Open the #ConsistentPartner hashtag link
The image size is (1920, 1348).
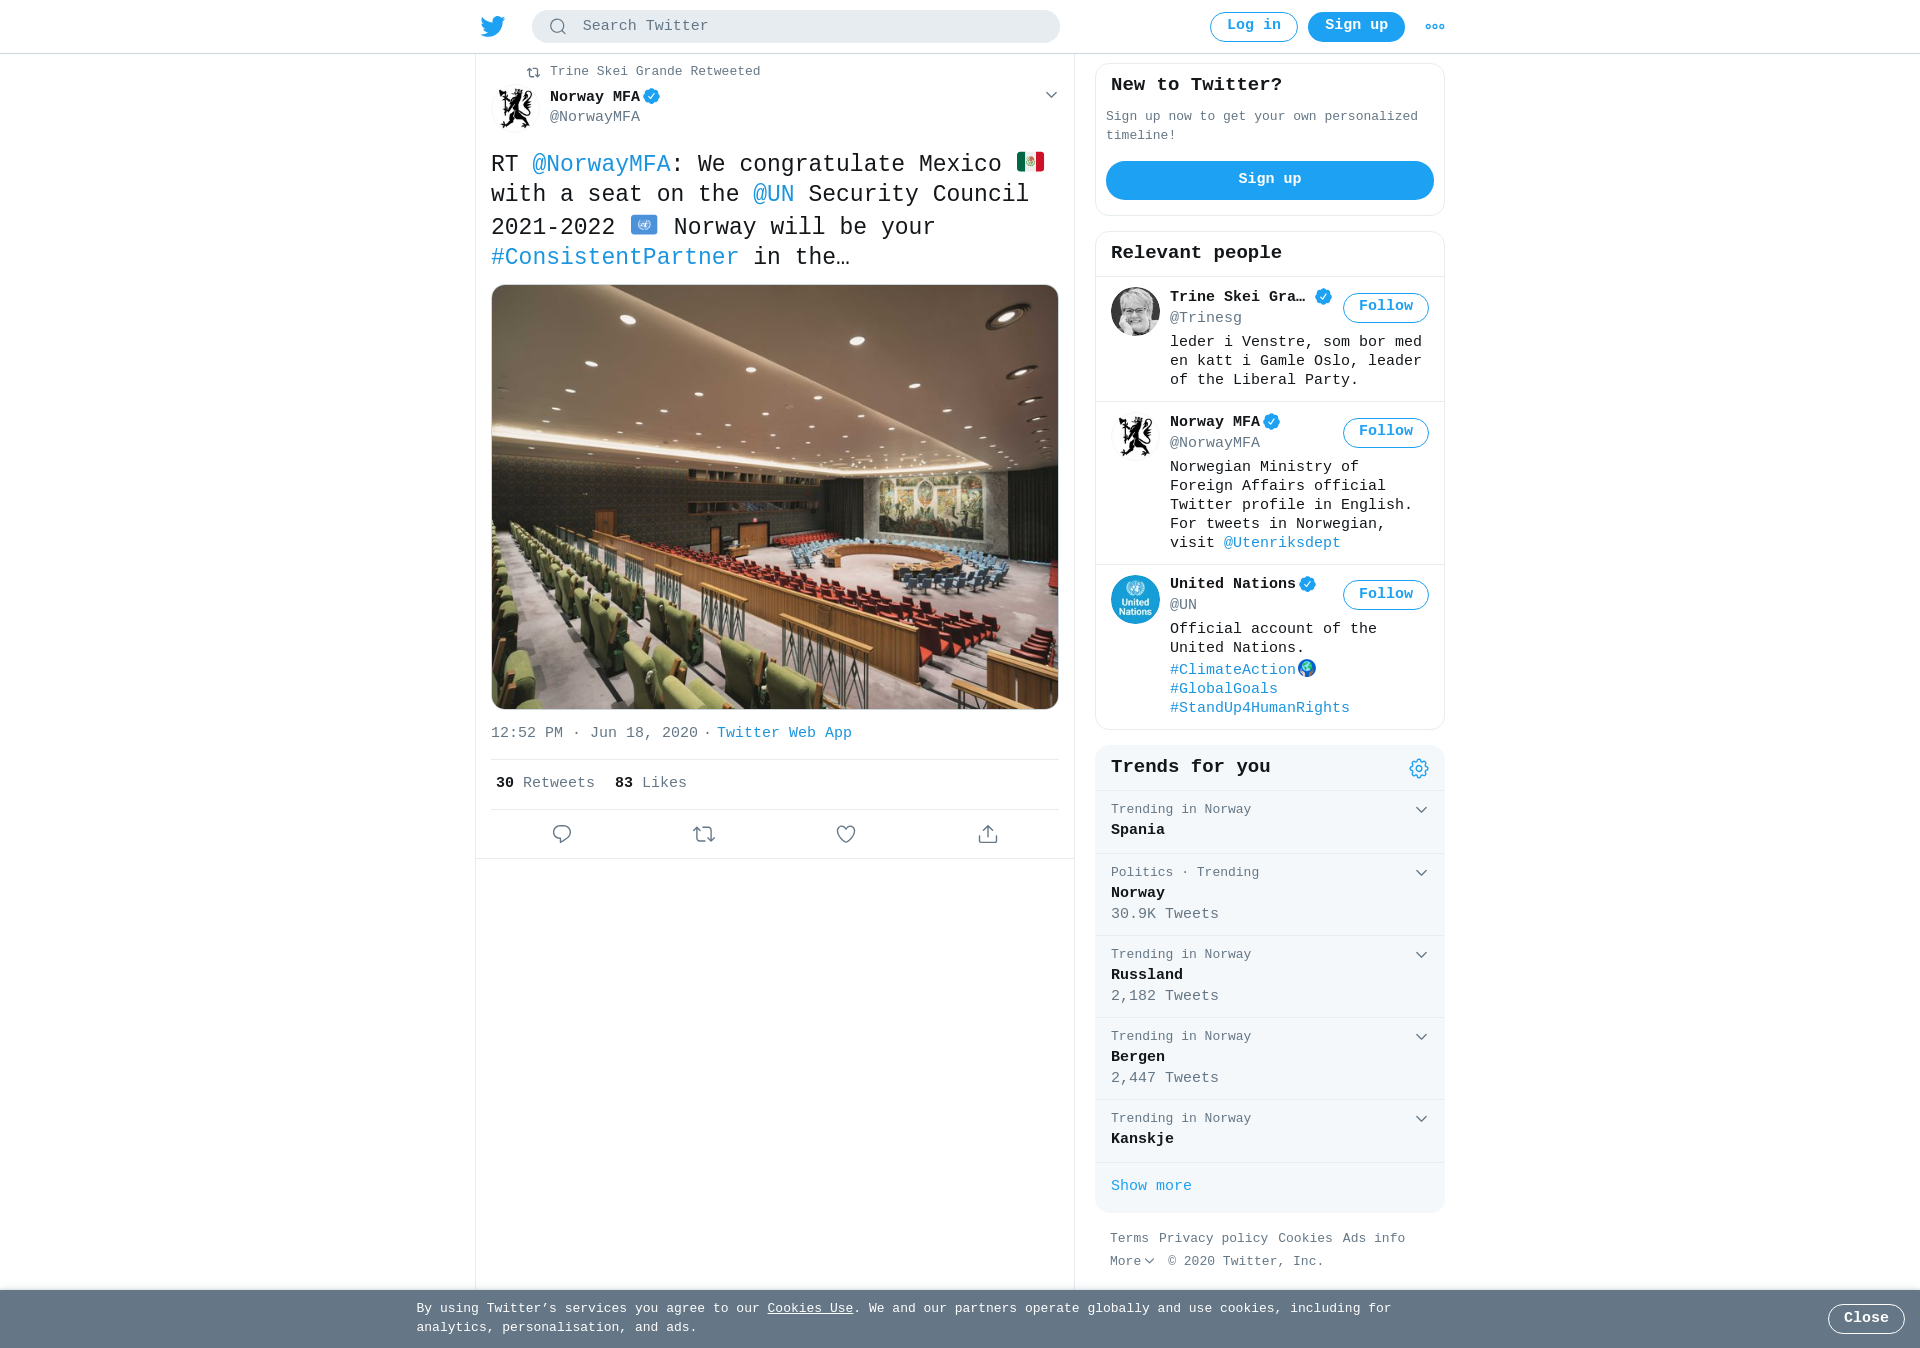(615, 257)
